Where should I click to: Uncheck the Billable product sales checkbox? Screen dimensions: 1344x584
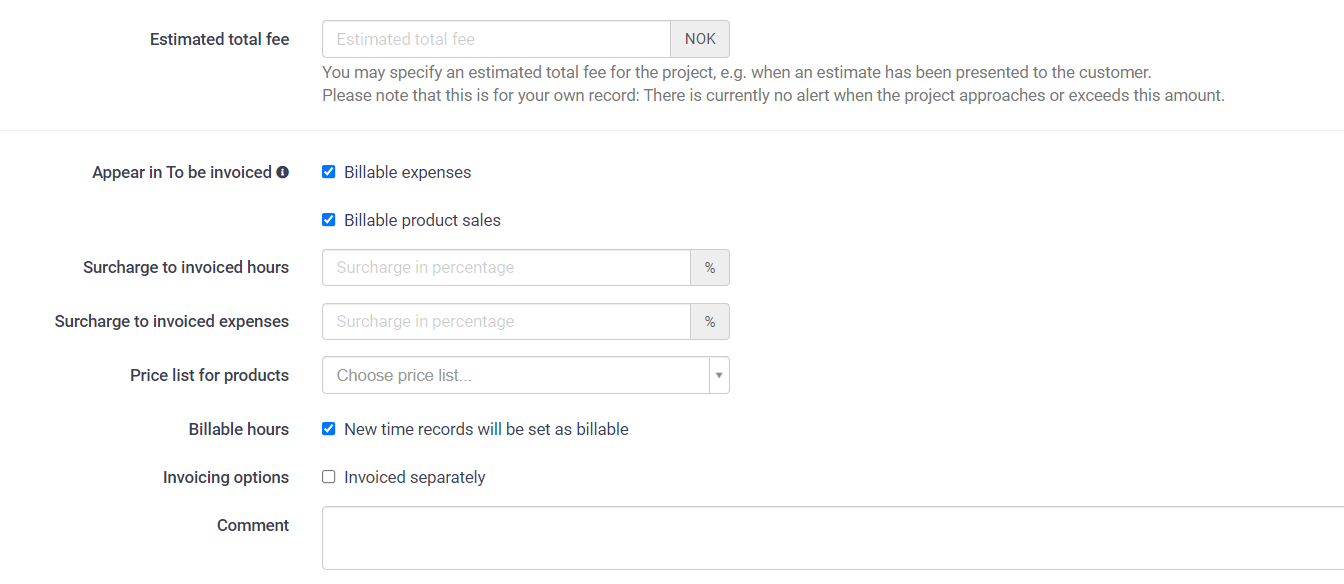(x=328, y=220)
